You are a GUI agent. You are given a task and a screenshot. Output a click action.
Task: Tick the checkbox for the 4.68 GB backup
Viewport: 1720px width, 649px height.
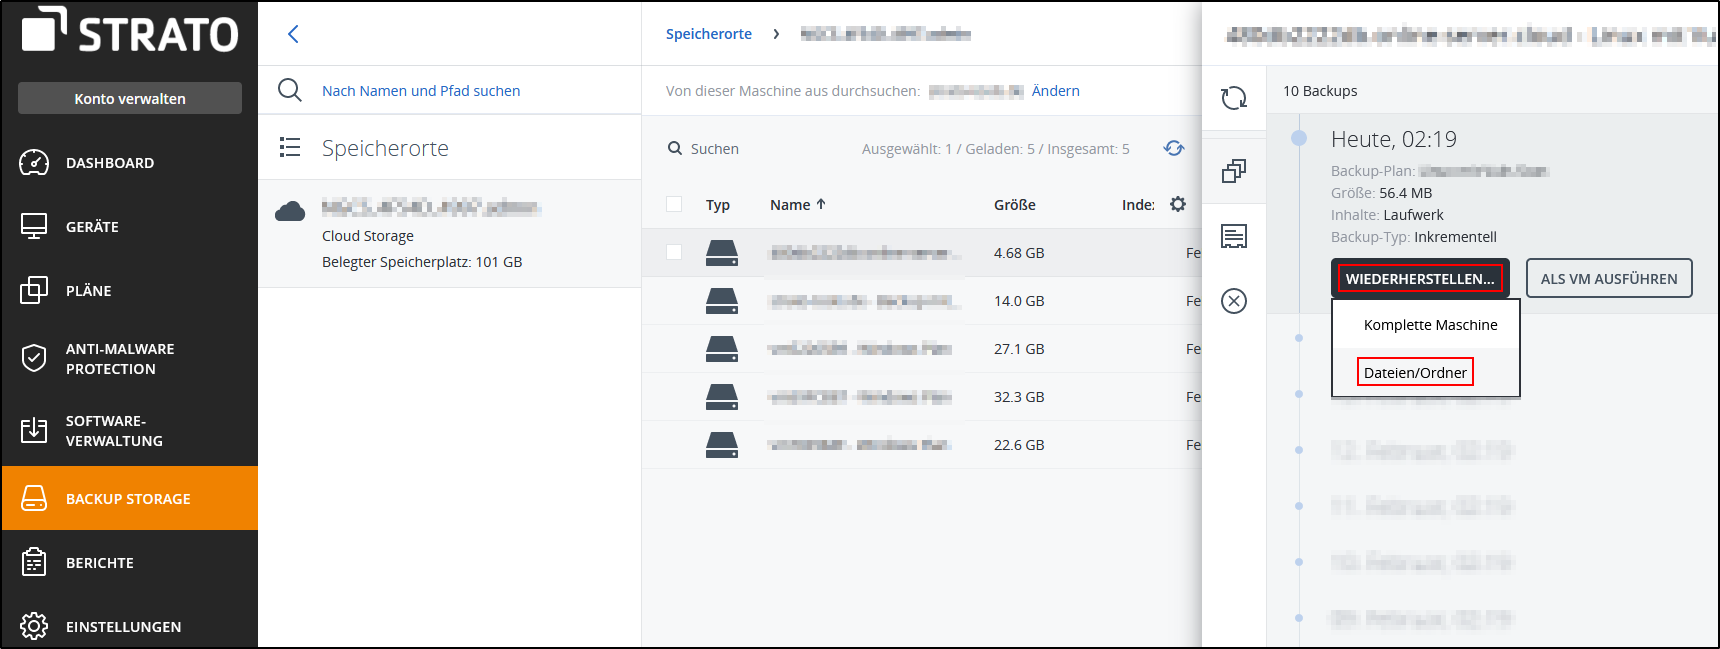674,252
